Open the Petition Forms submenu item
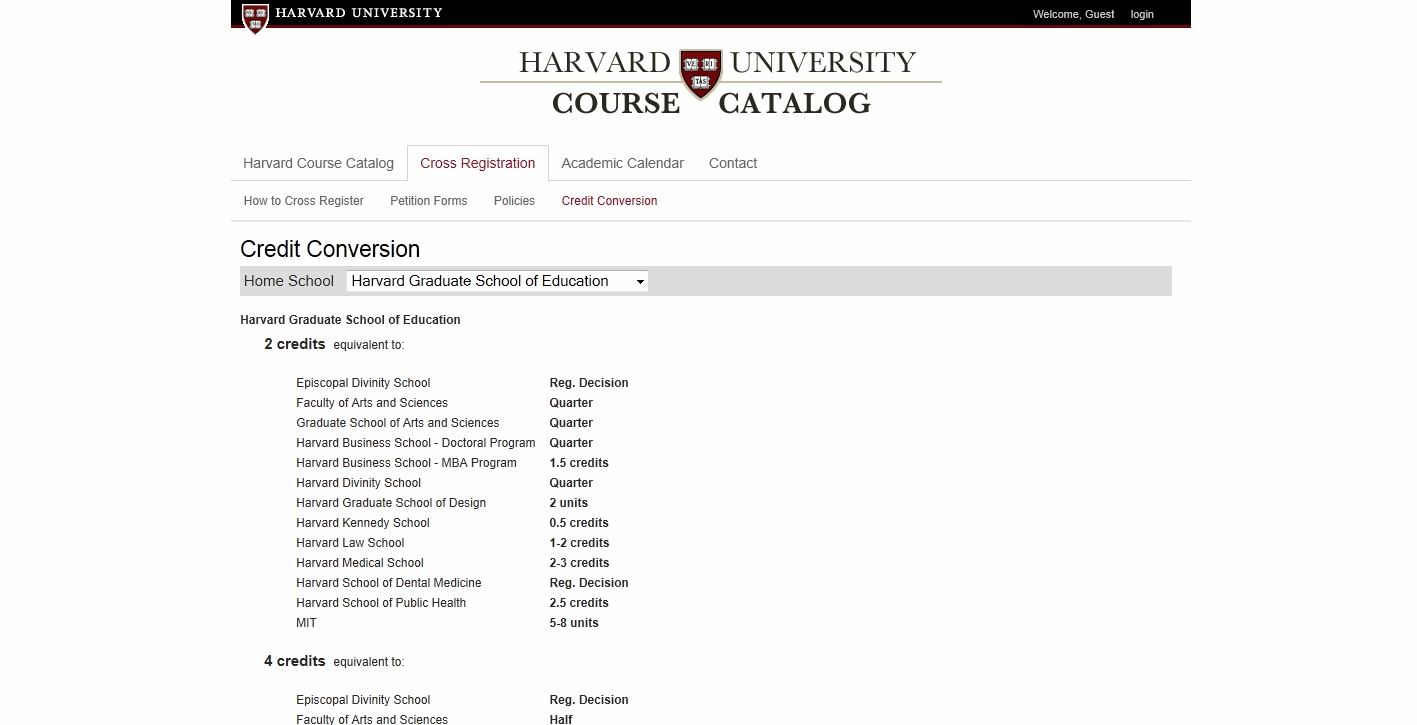The width and height of the screenshot is (1417, 725). coord(428,201)
